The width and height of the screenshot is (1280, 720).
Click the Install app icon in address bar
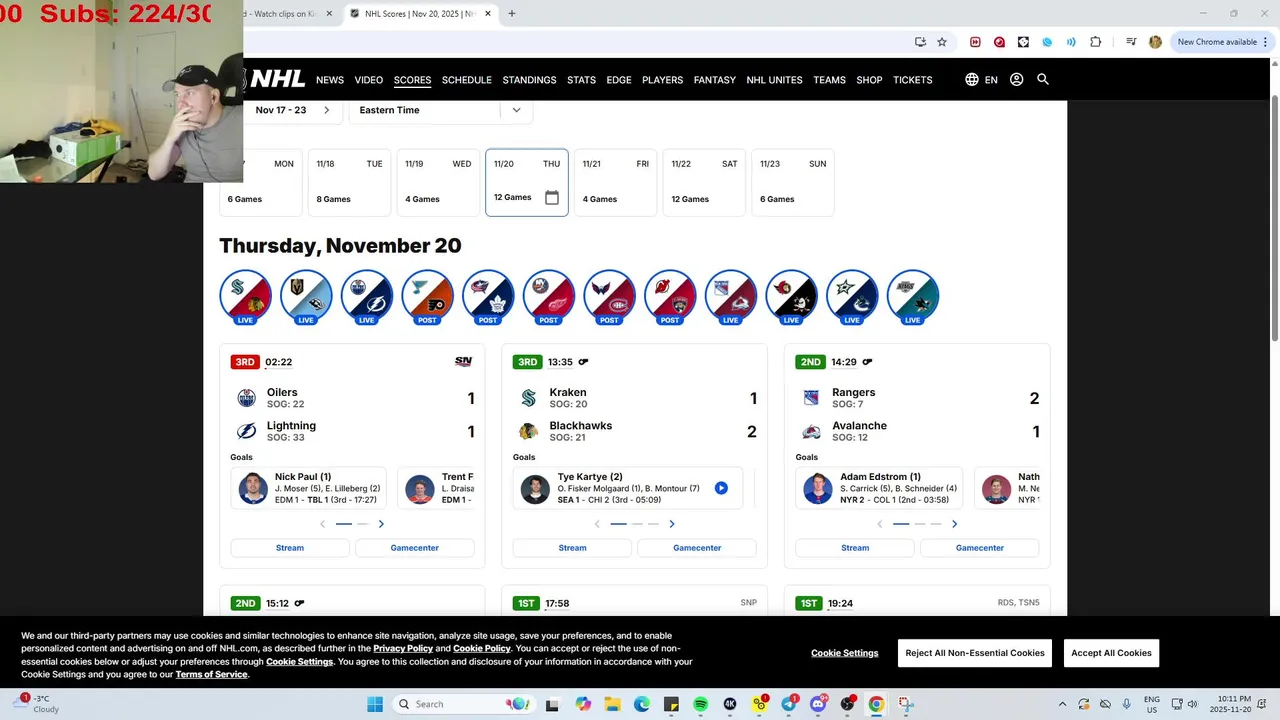pyautogui.click(x=920, y=42)
